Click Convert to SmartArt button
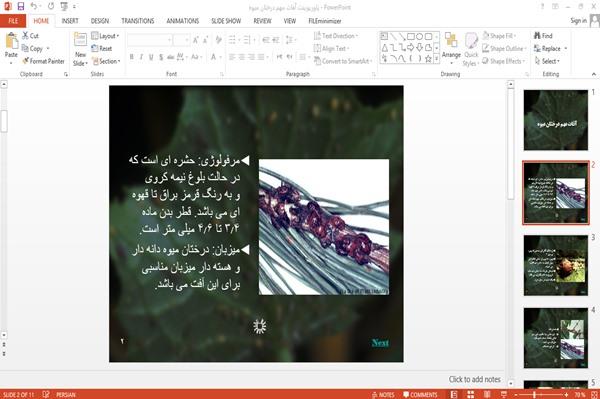Image resolution: width=600 pixels, height=399 pixels. click(x=342, y=61)
